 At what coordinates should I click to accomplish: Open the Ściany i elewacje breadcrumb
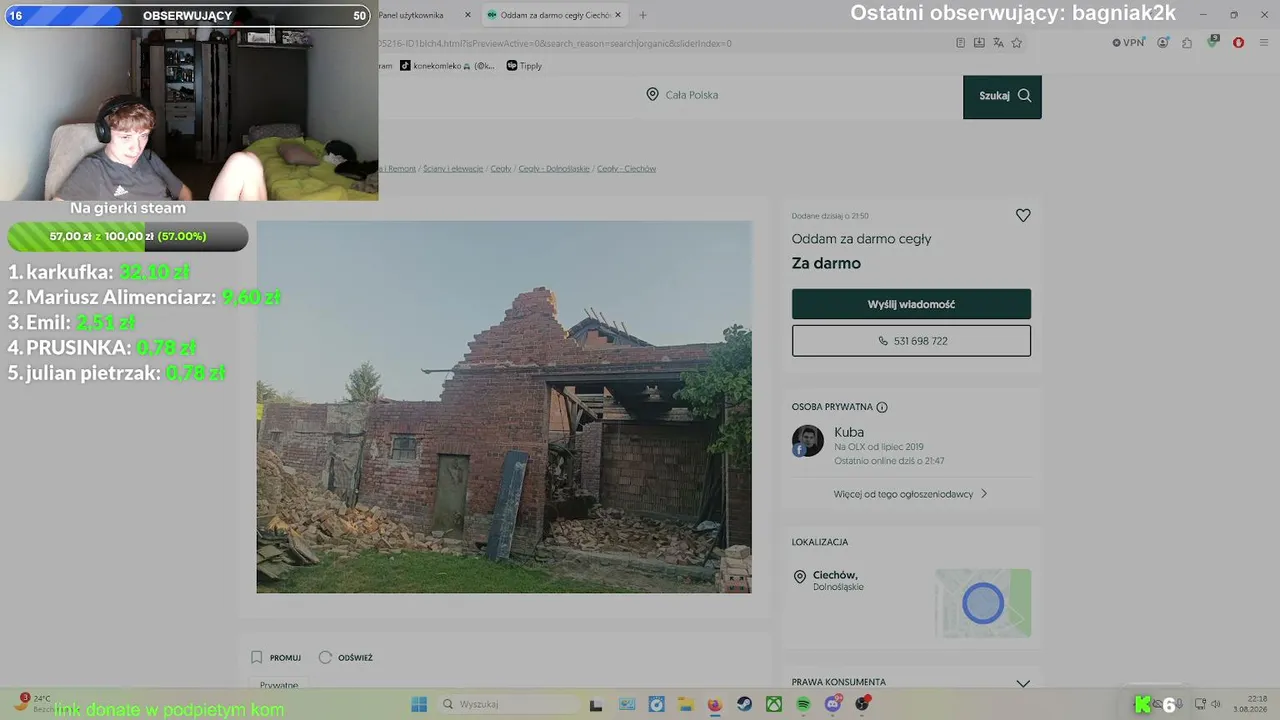tap(453, 169)
